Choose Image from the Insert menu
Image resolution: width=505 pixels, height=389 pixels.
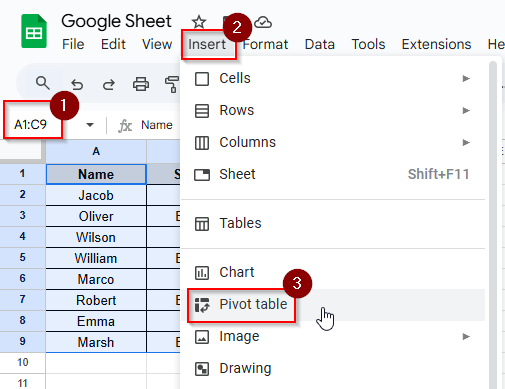pos(333,337)
